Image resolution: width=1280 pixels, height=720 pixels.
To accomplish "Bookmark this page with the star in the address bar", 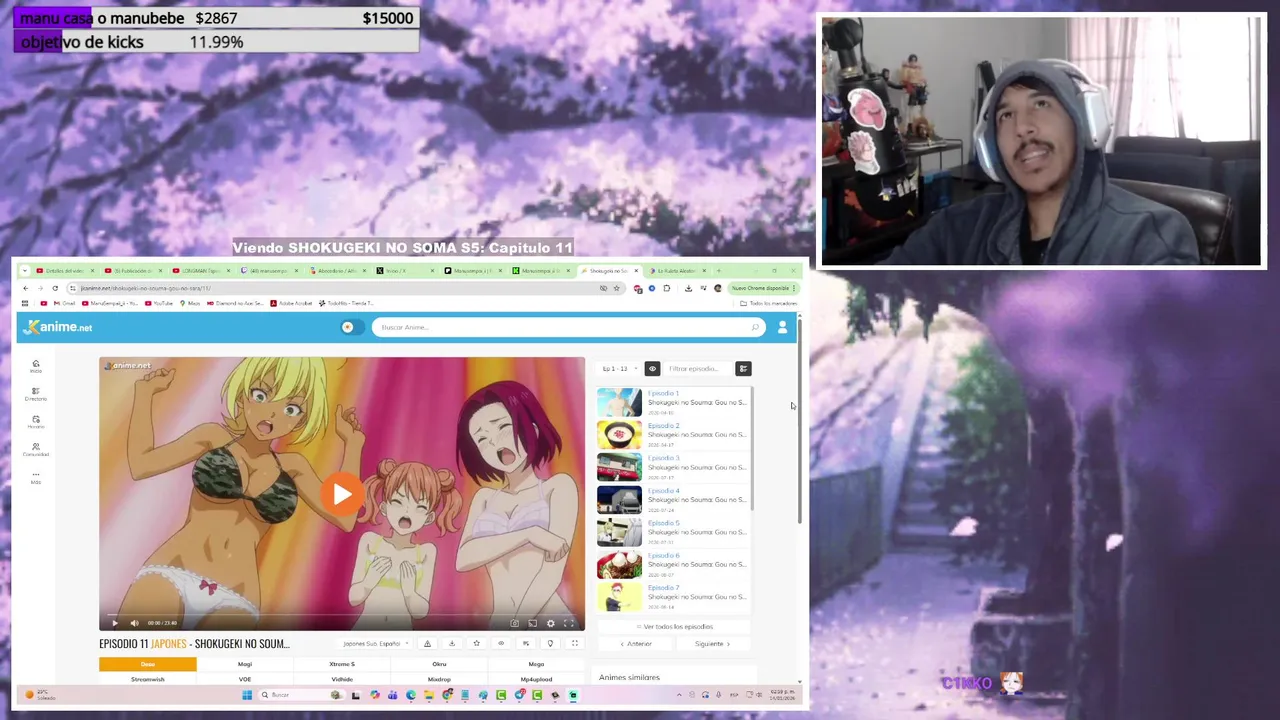I will (x=616, y=288).
